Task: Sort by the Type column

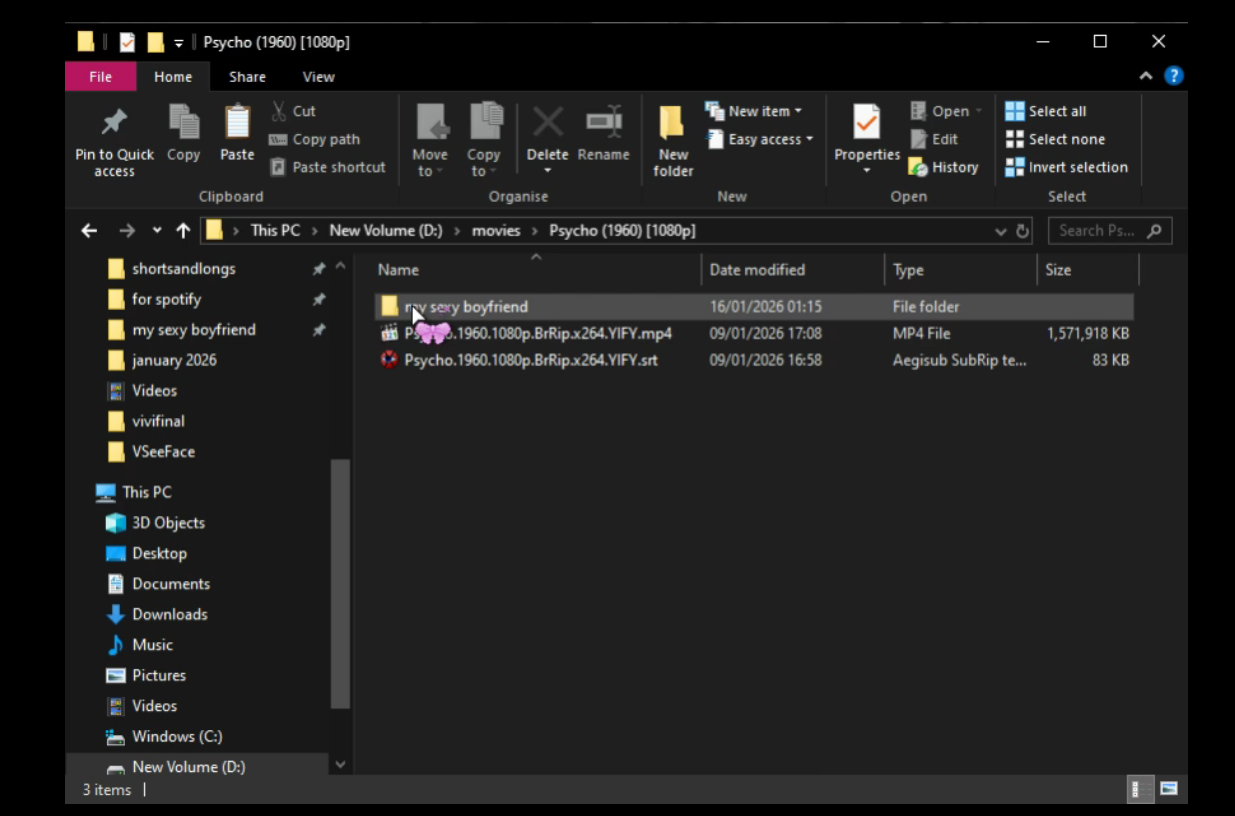Action: (961, 269)
